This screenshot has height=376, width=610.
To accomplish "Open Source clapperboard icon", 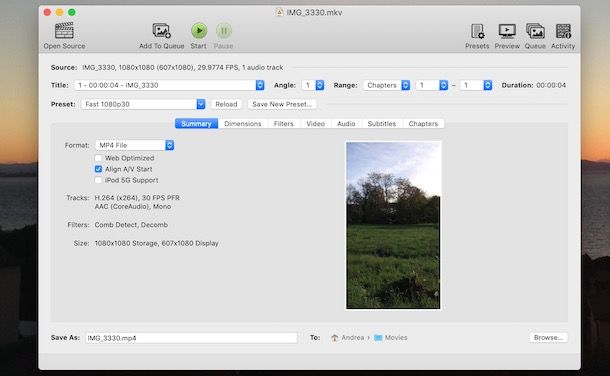I will coord(64,31).
